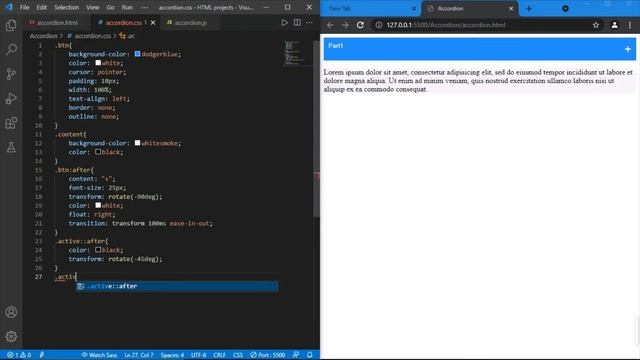
Task: Click line number 27 in the gutter
Action: point(39,277)
